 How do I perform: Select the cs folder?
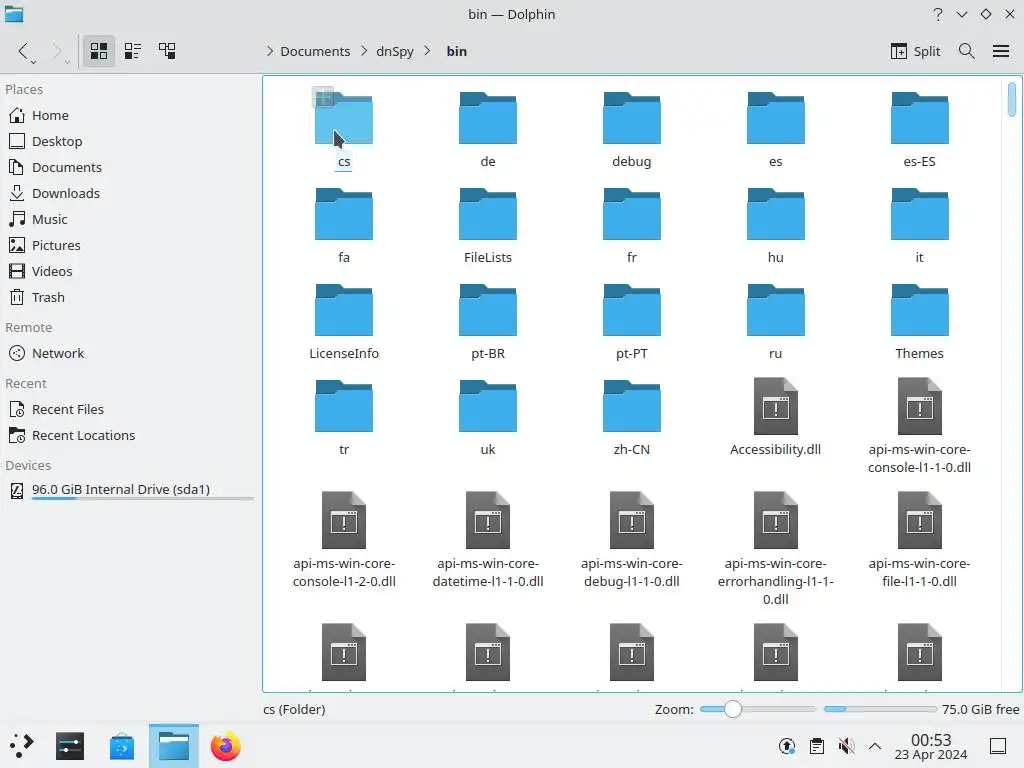344,129
